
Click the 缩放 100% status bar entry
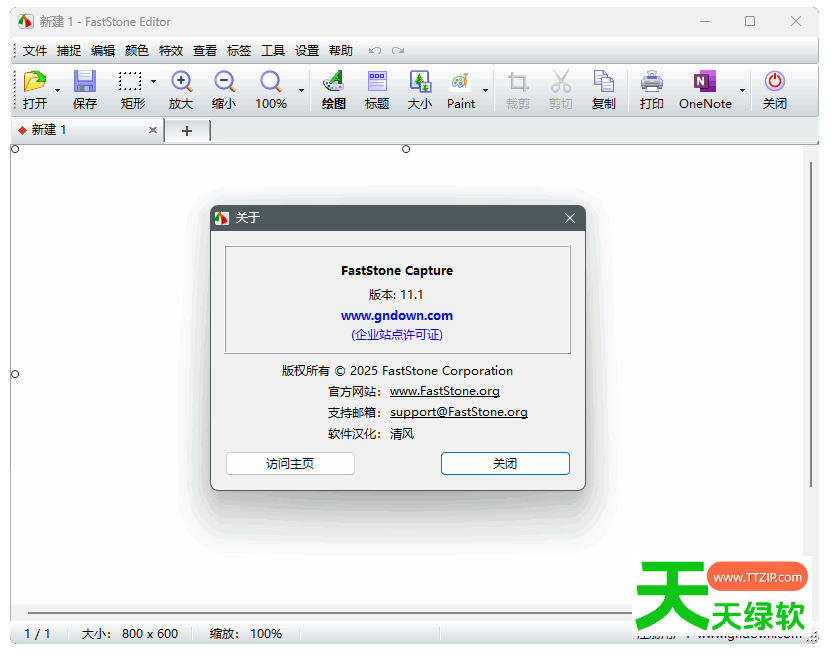(x=246, y=634)
